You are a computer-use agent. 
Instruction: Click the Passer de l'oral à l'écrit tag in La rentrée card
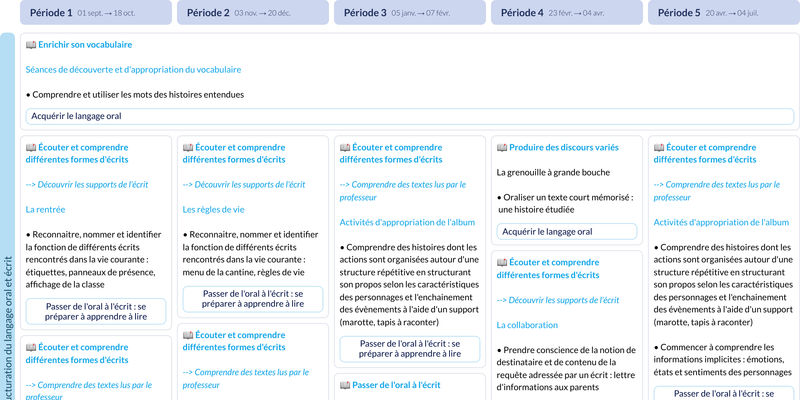point(96,312)
